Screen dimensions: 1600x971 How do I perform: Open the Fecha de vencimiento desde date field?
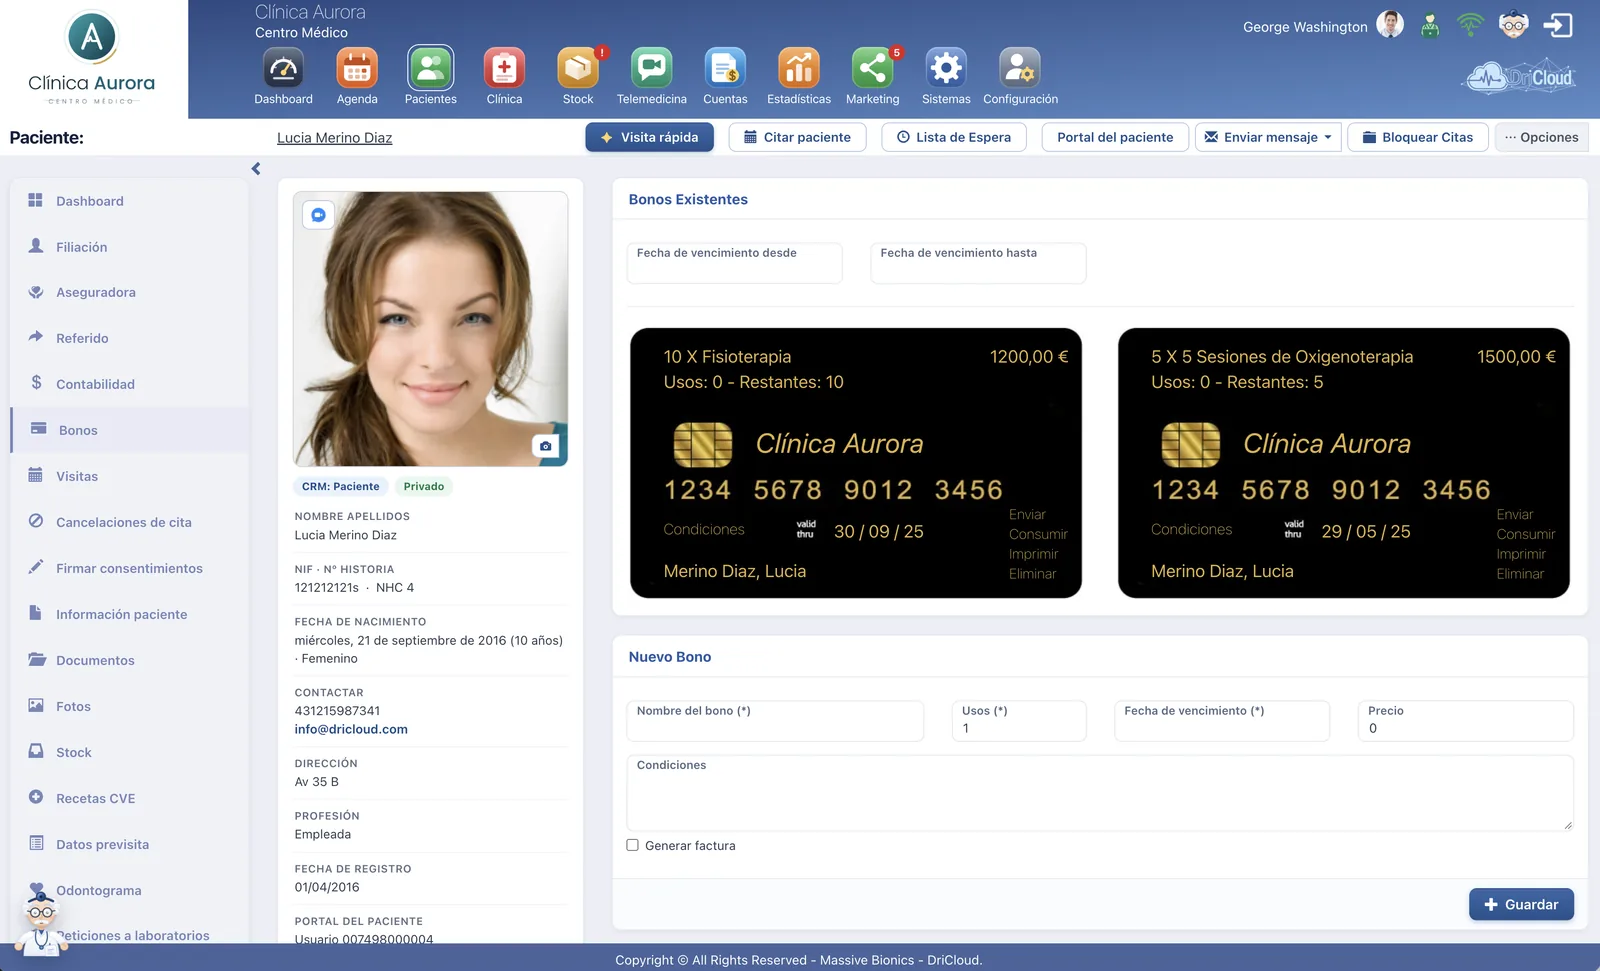pos(735,263)
